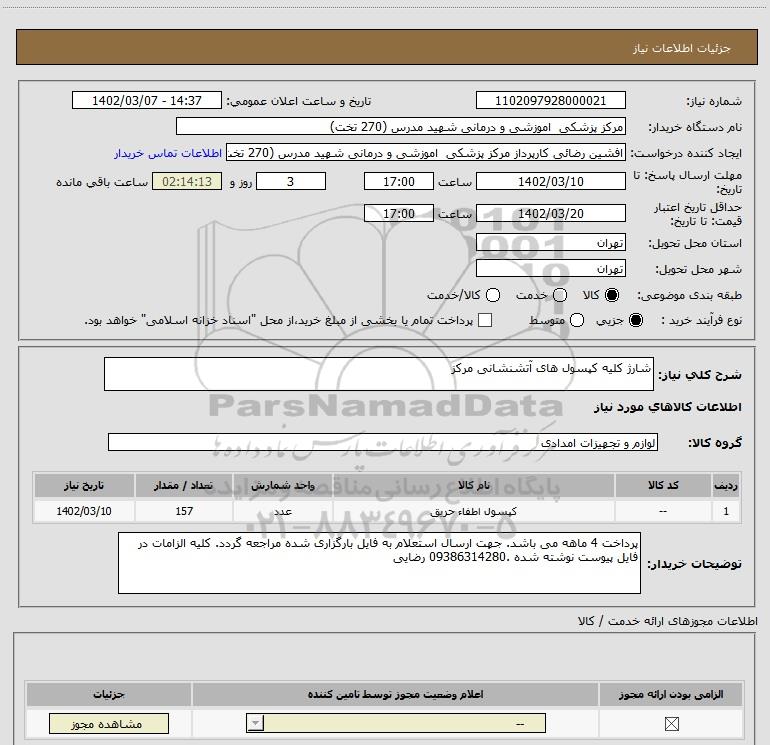
Task: Tick the Islamic treasury bonds payment checkbox
Action: coord(485,320)
